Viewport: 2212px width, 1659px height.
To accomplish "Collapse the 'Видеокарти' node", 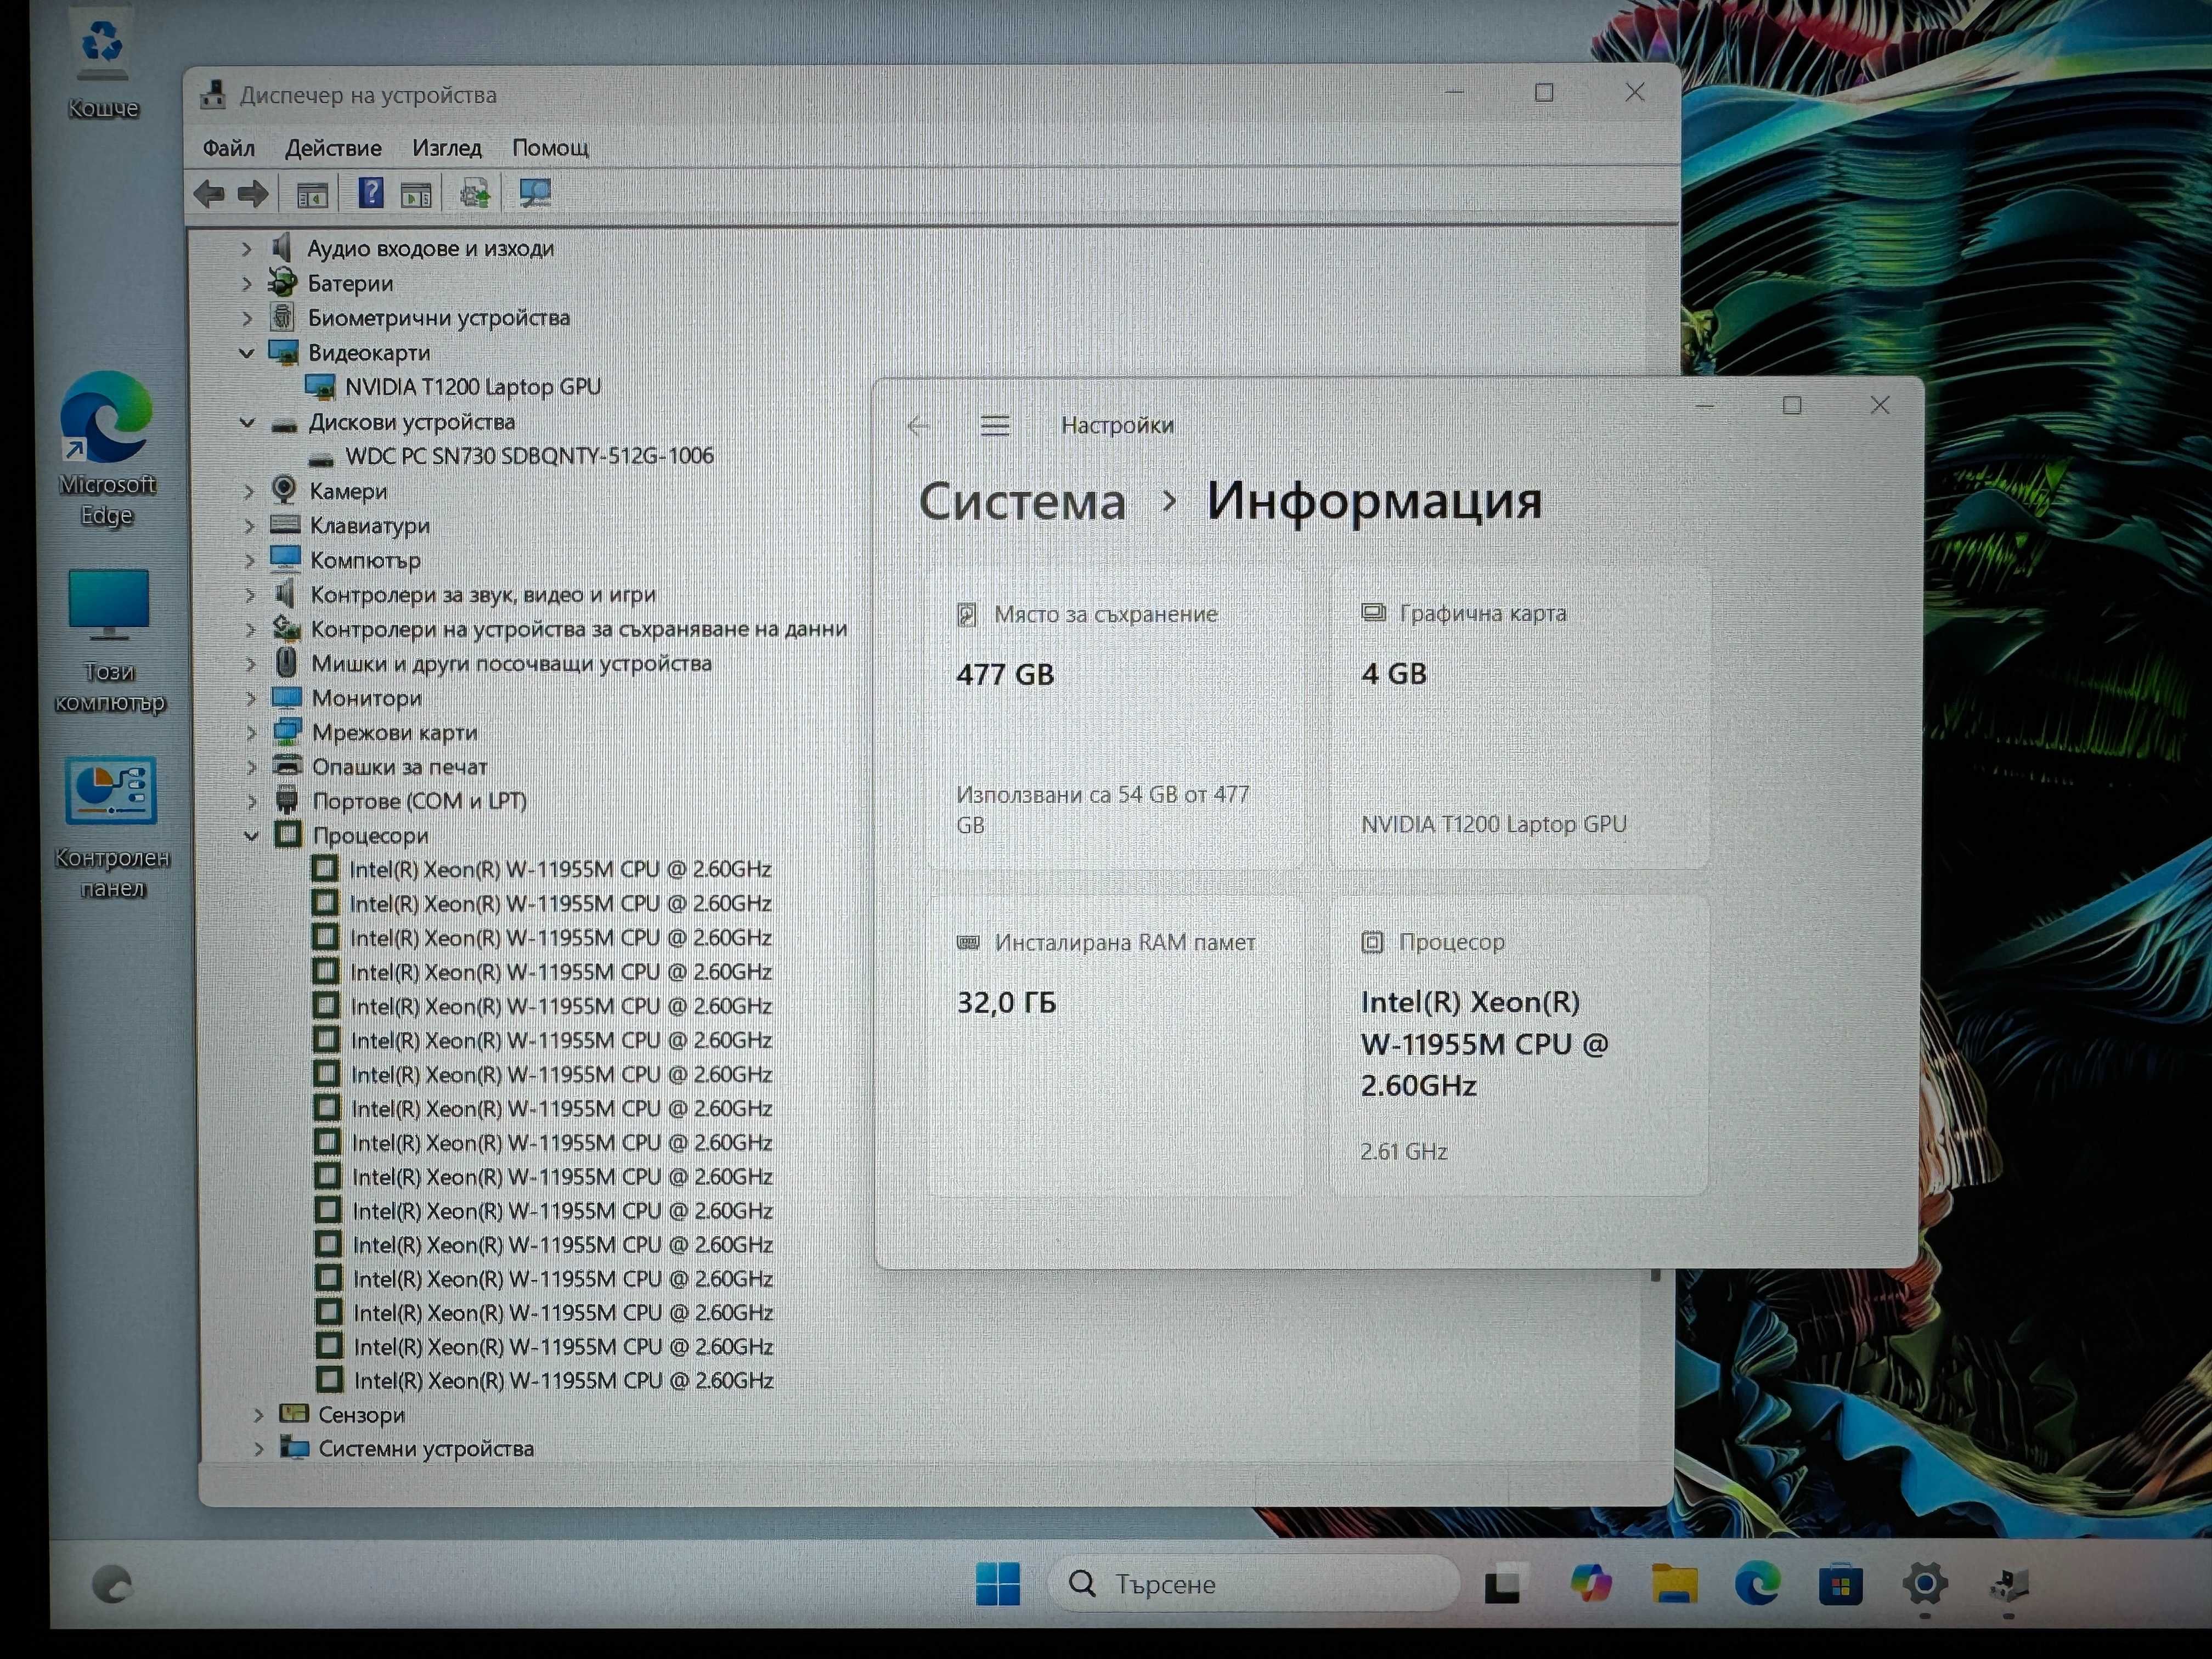I will [247, 353].
